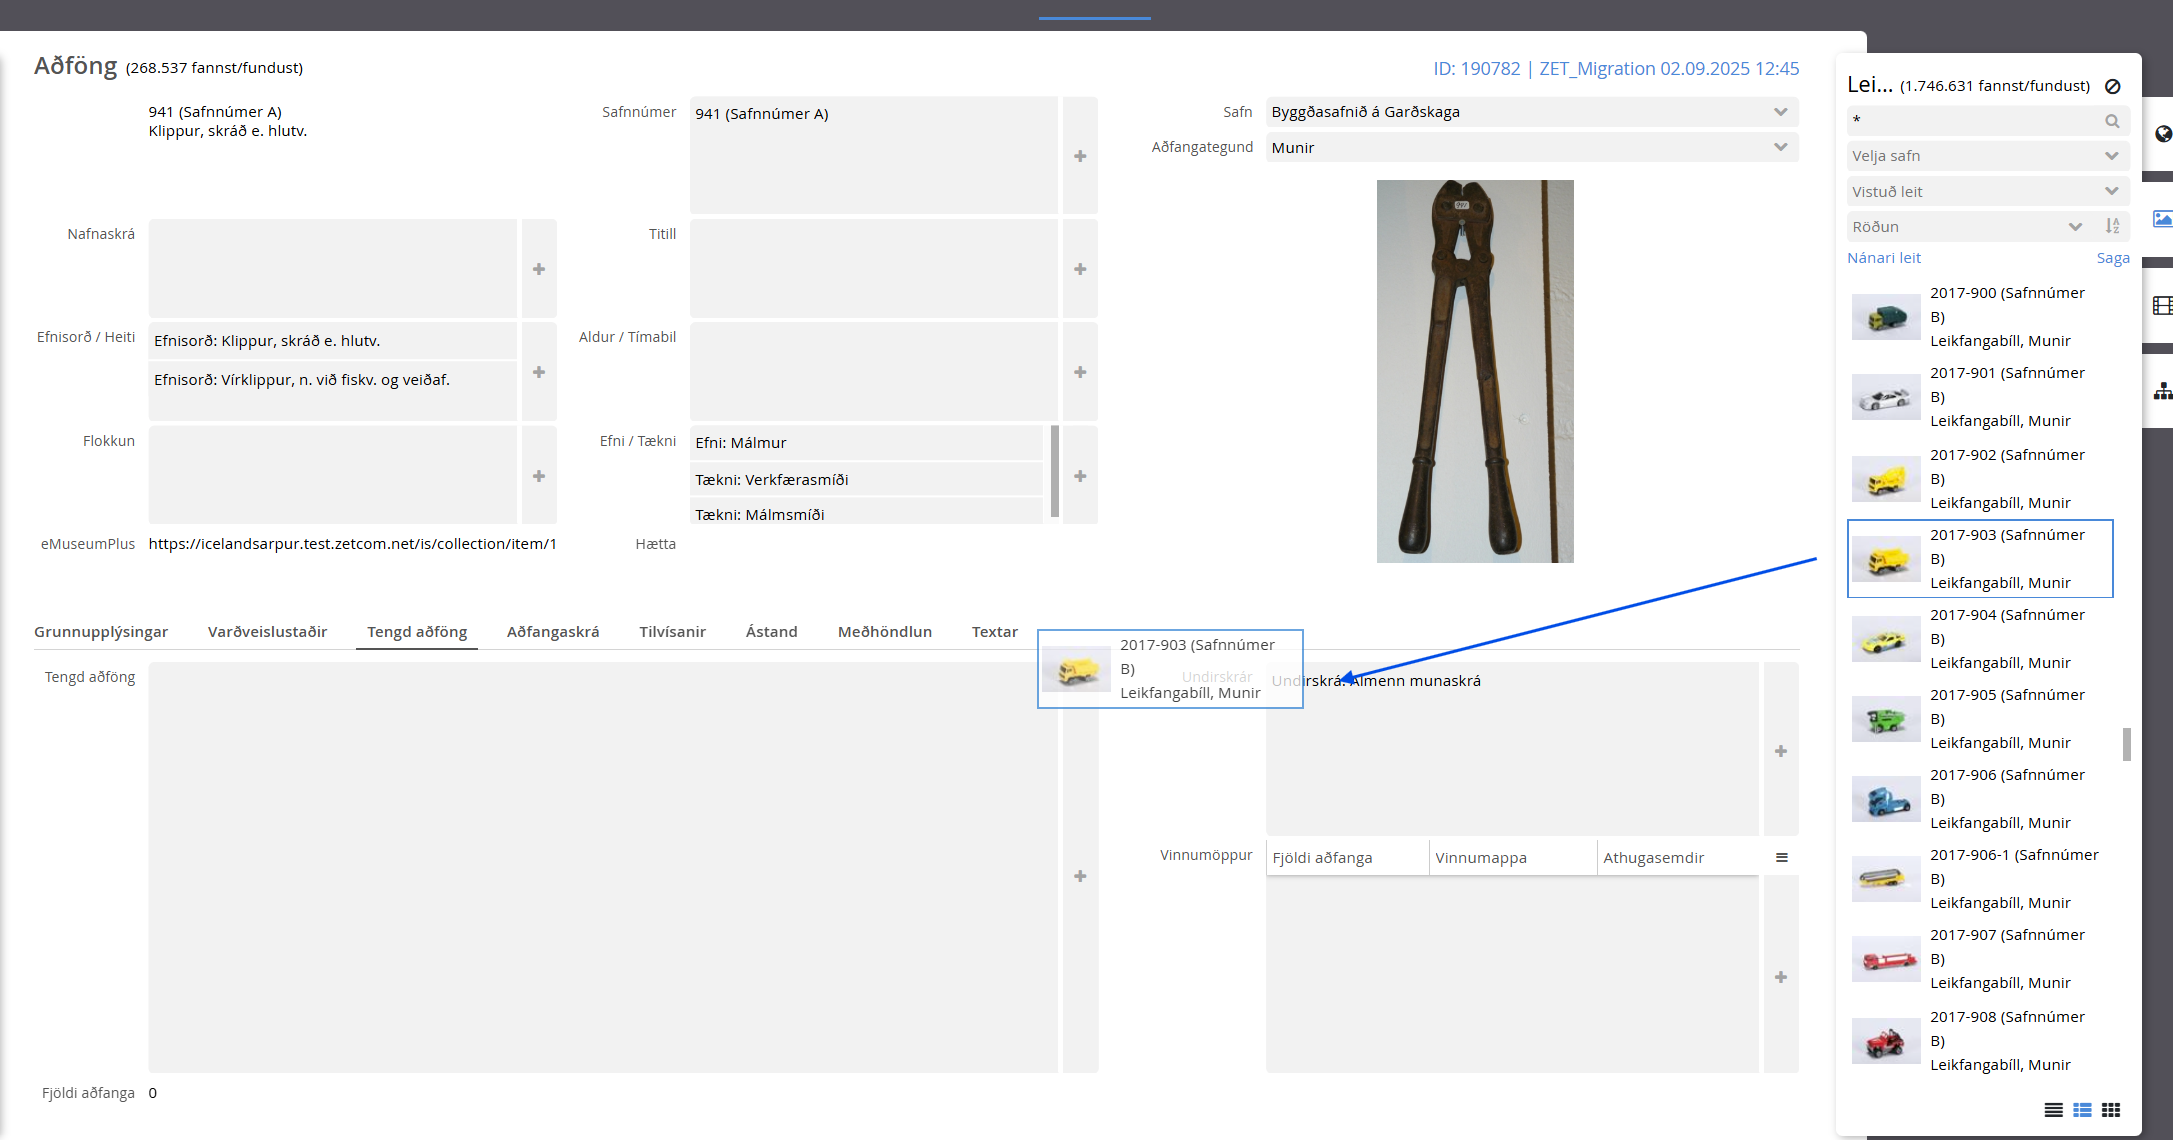Open the globe icon in sidebar
The width and height of the screenshot is (2173, 1140).
click(x=2163, y=134)
